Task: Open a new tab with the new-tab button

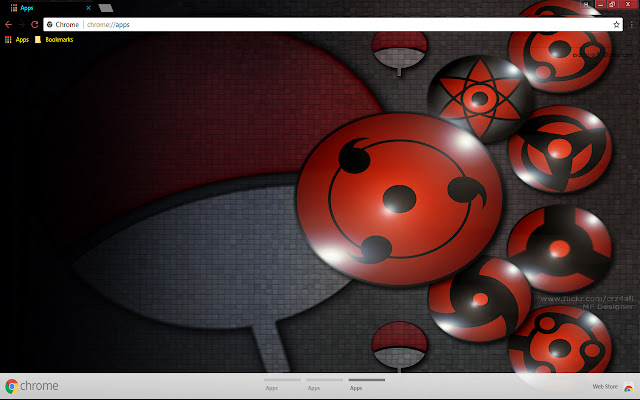Action: pos(106,8)
